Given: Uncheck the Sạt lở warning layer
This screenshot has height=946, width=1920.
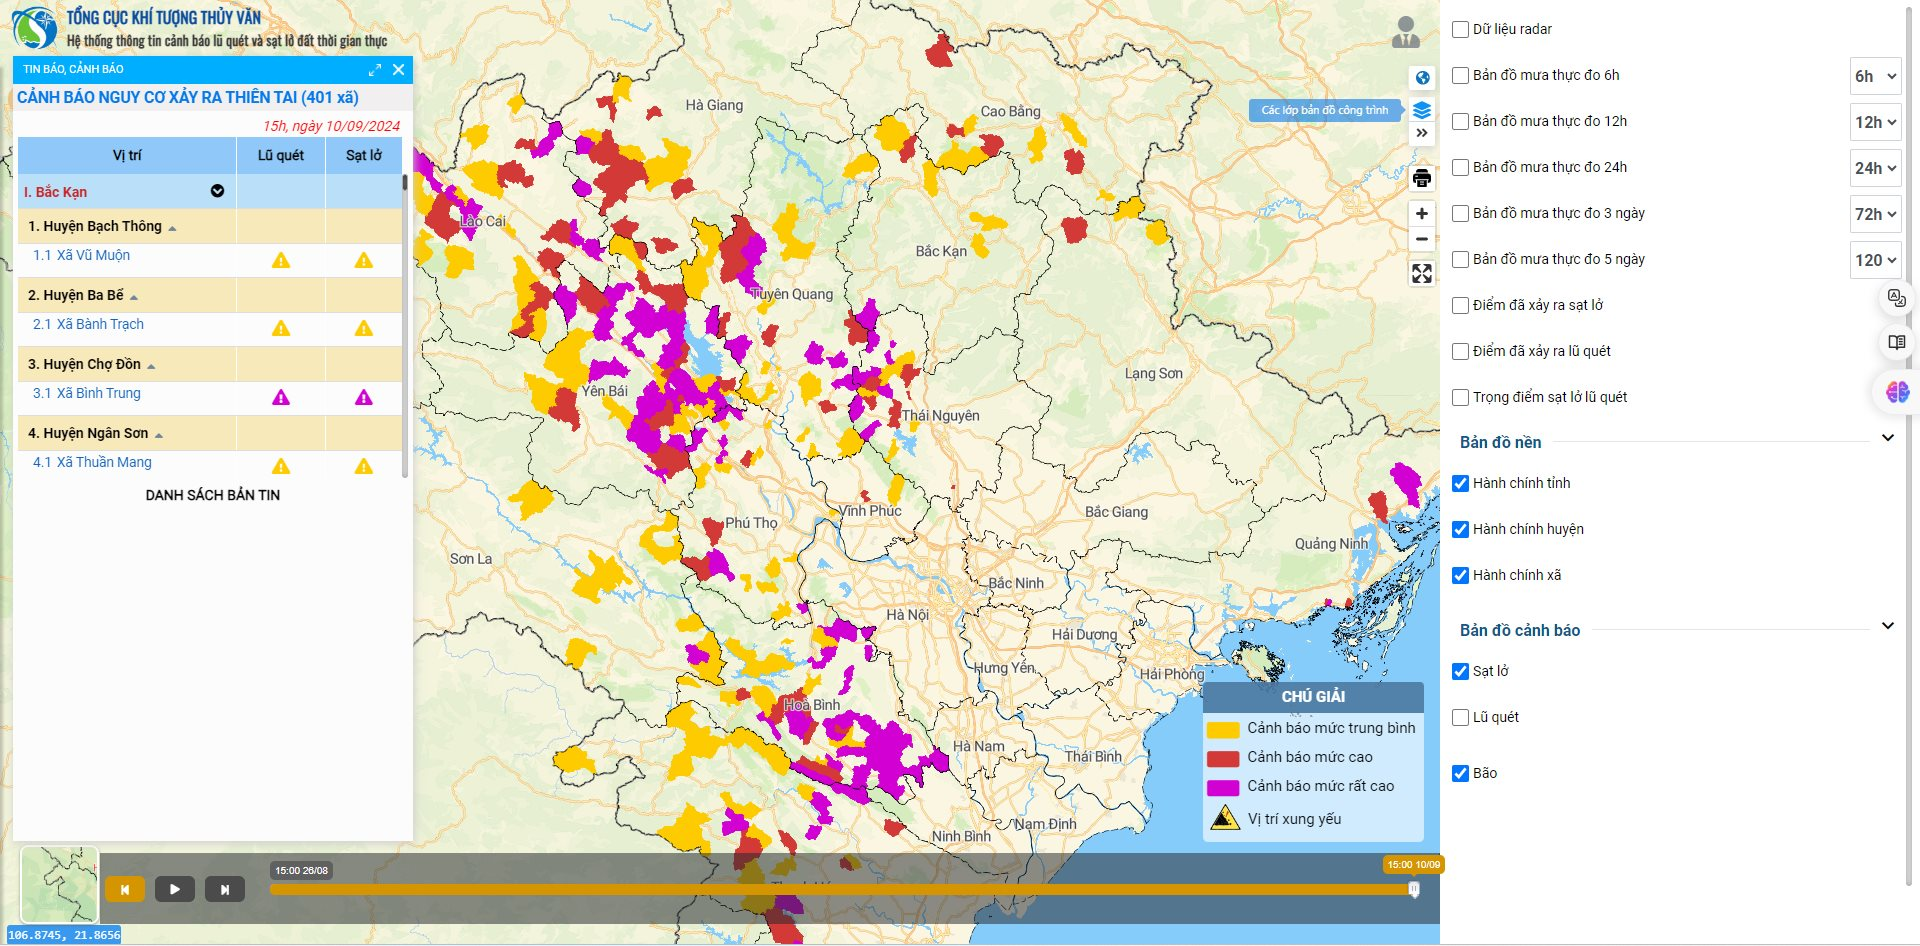Looking at the screenshot, I should pyautogui.click(x=1460, y=672).
